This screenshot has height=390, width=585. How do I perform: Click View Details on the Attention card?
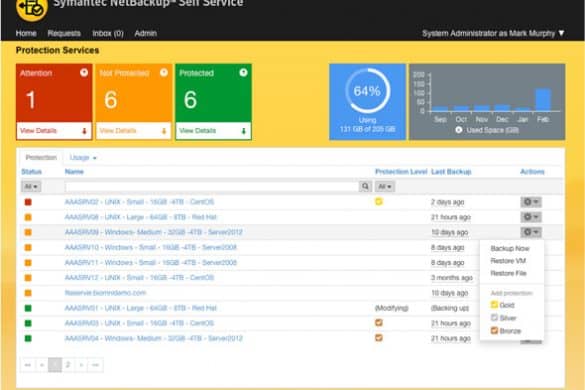(54, 131)
